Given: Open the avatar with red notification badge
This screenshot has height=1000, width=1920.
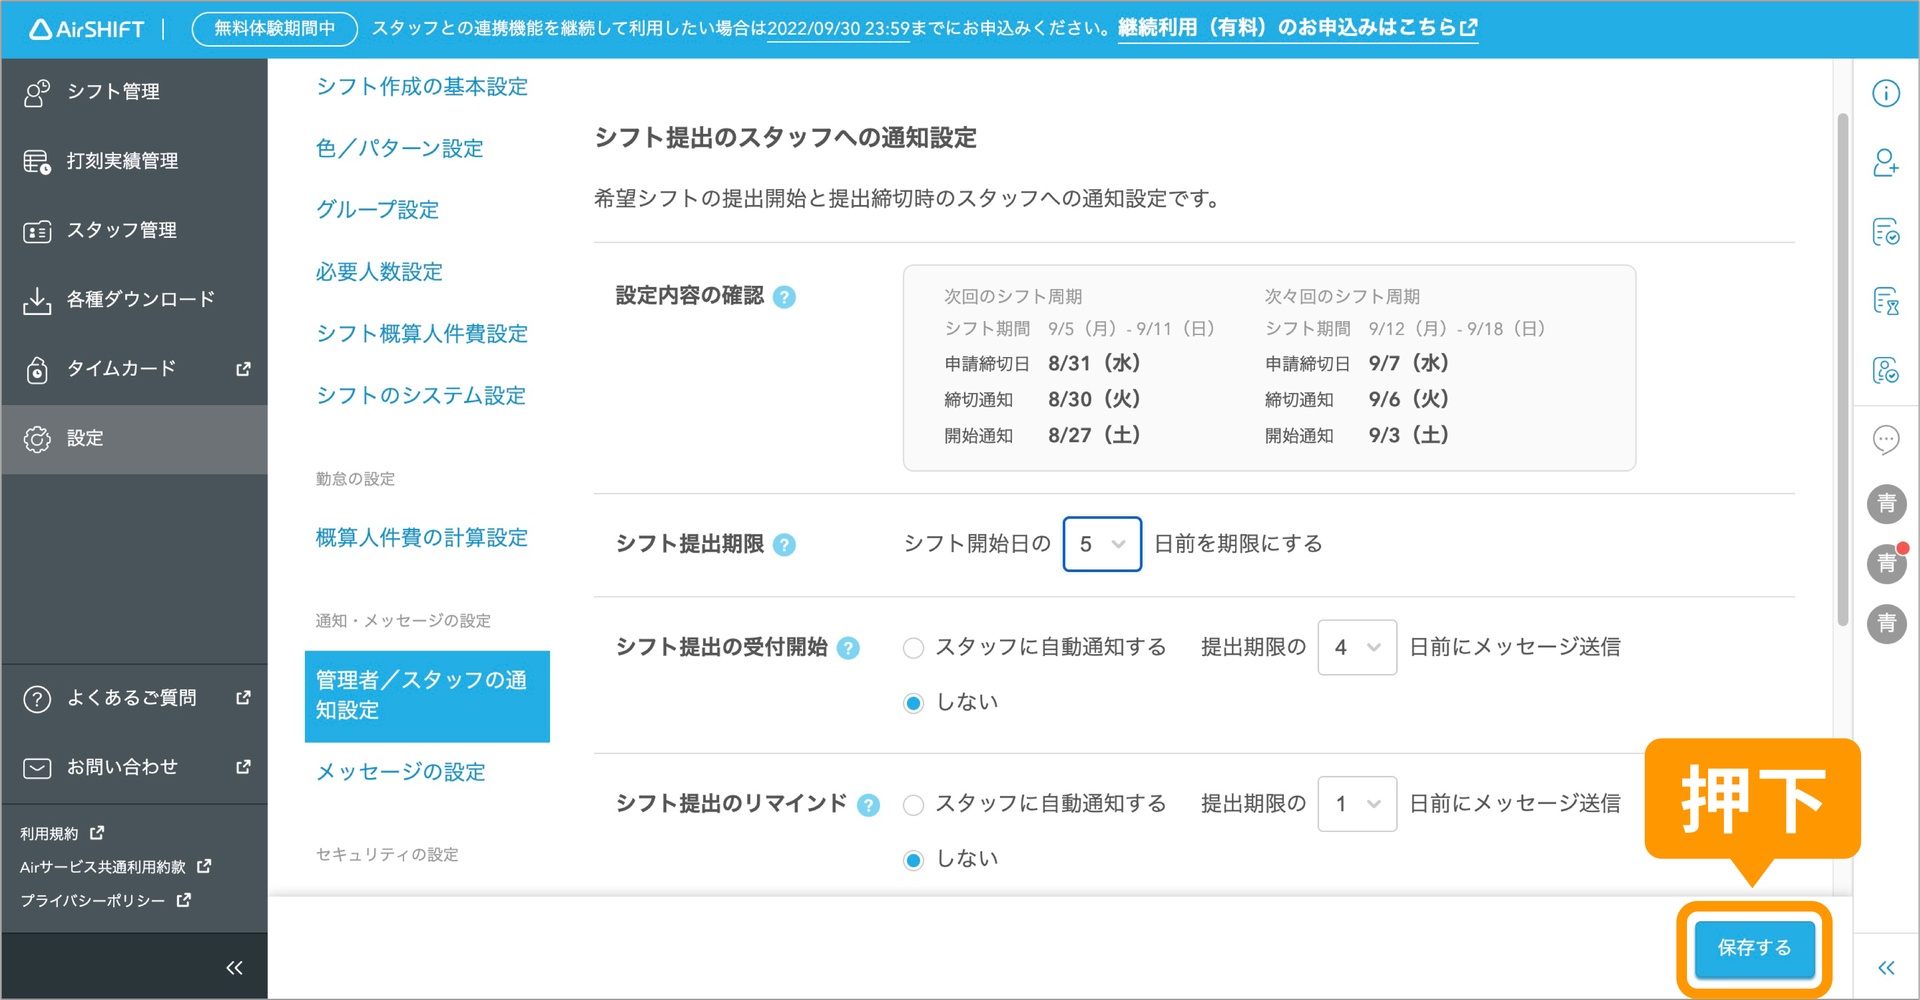Looking at the screenshot, I should point(1886,564).
